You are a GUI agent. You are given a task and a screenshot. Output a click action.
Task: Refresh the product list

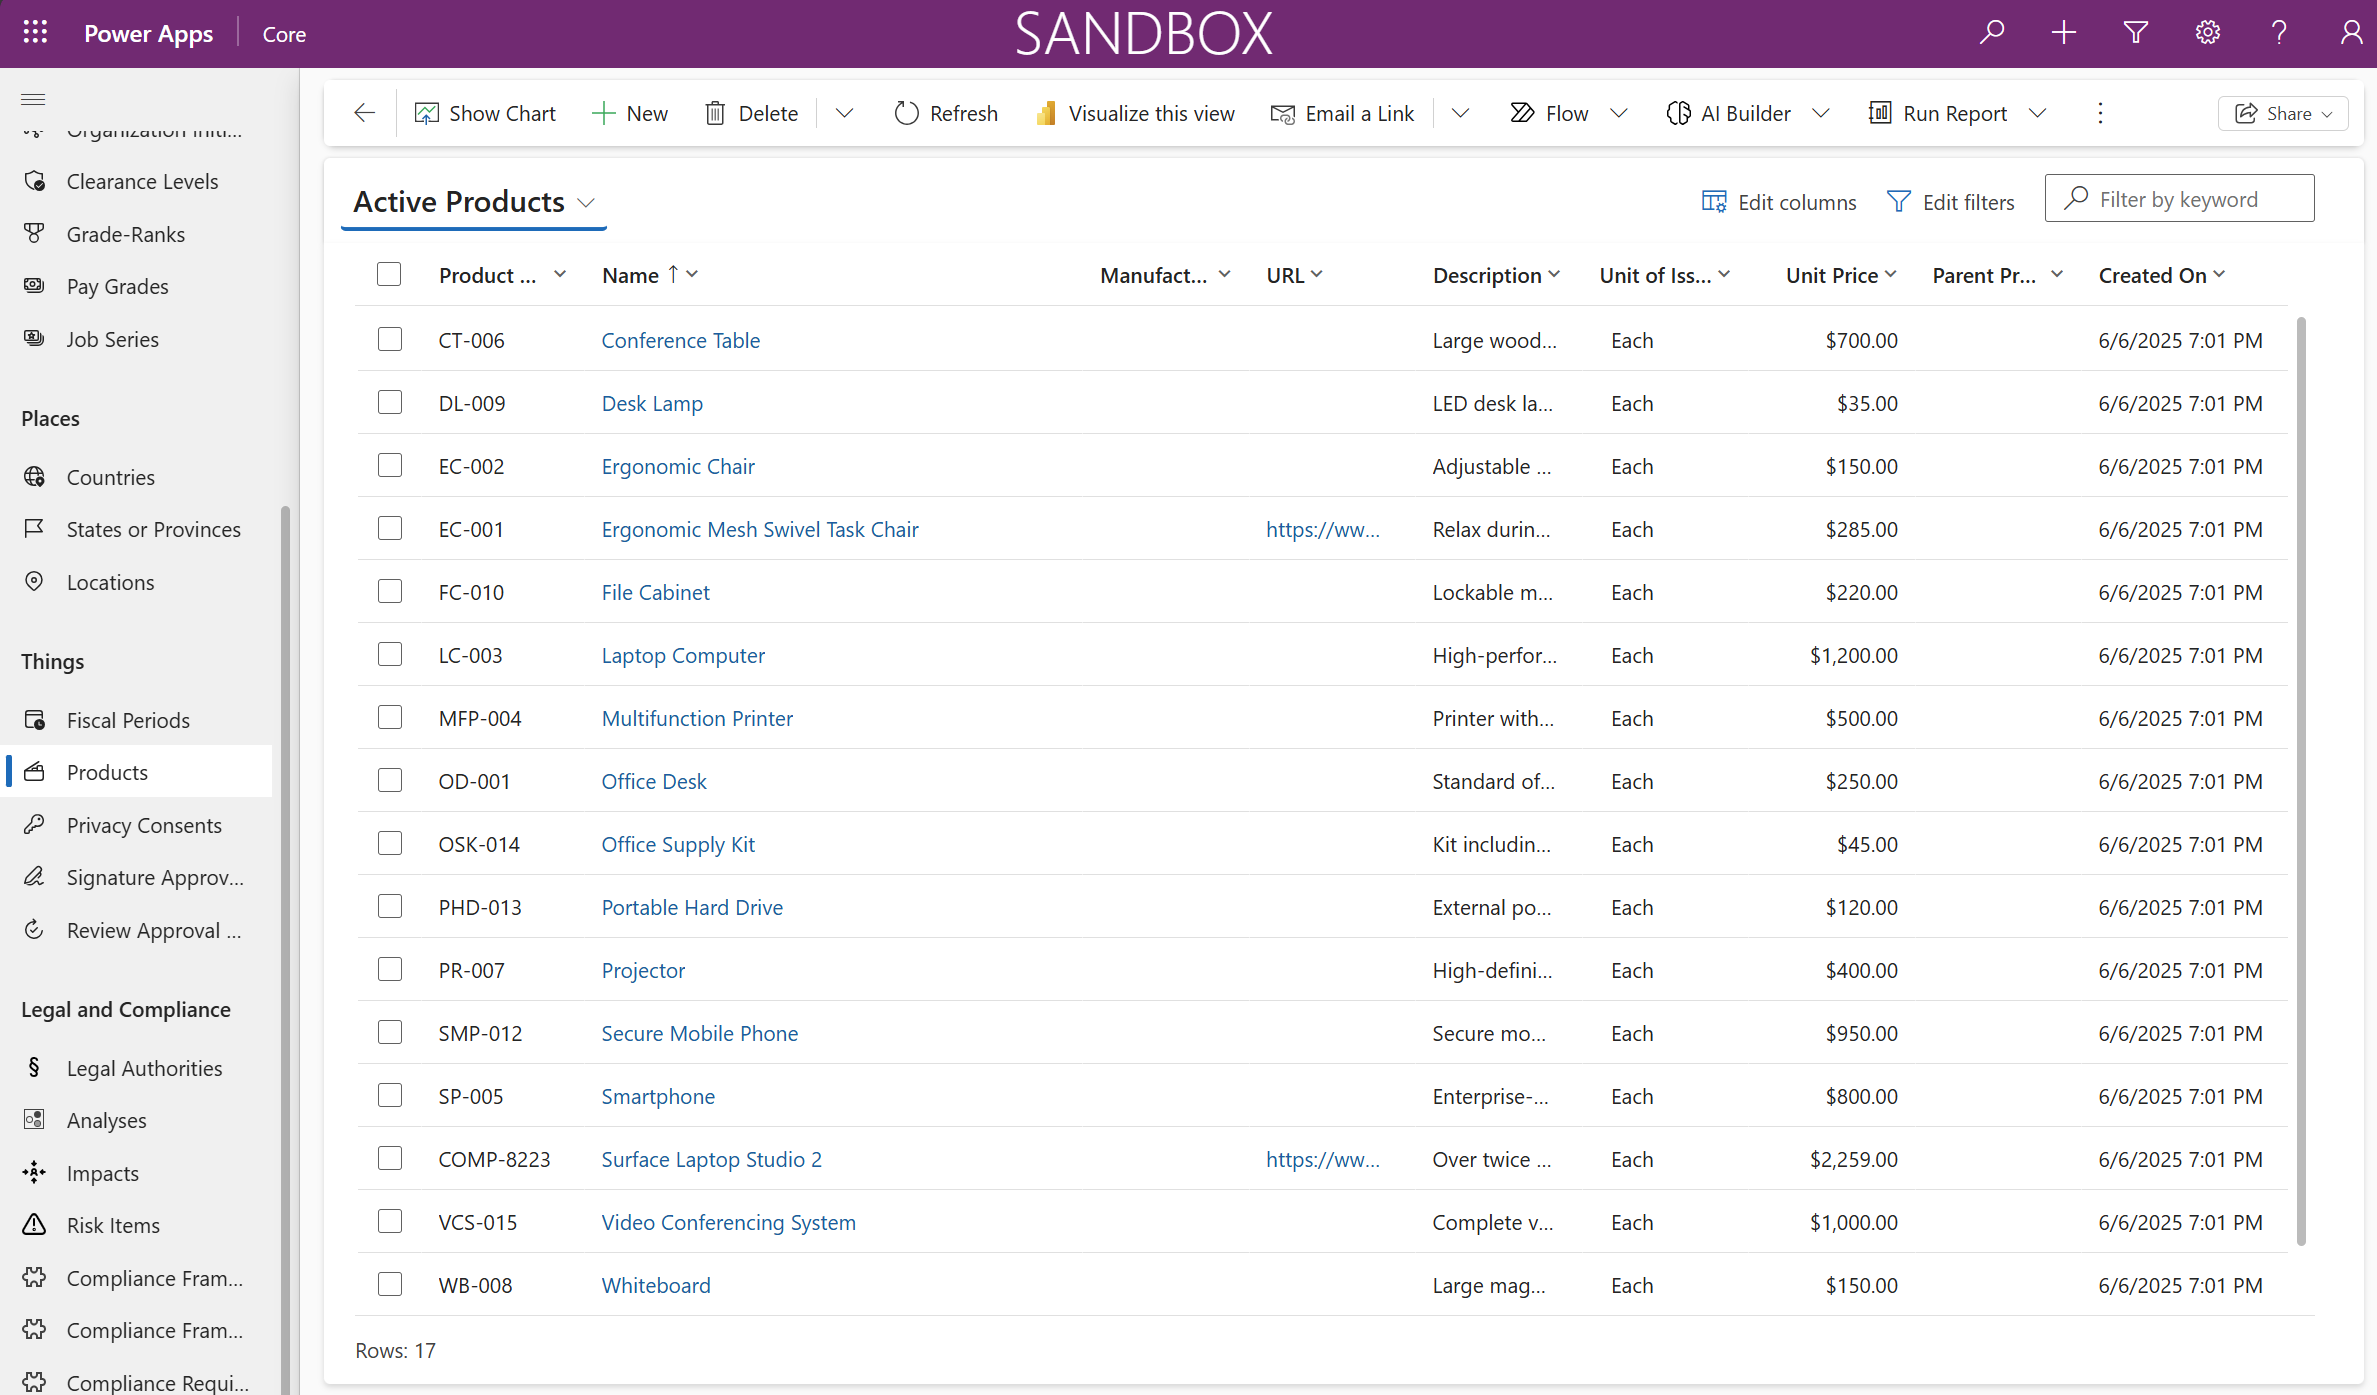click(x=946, y=113)
